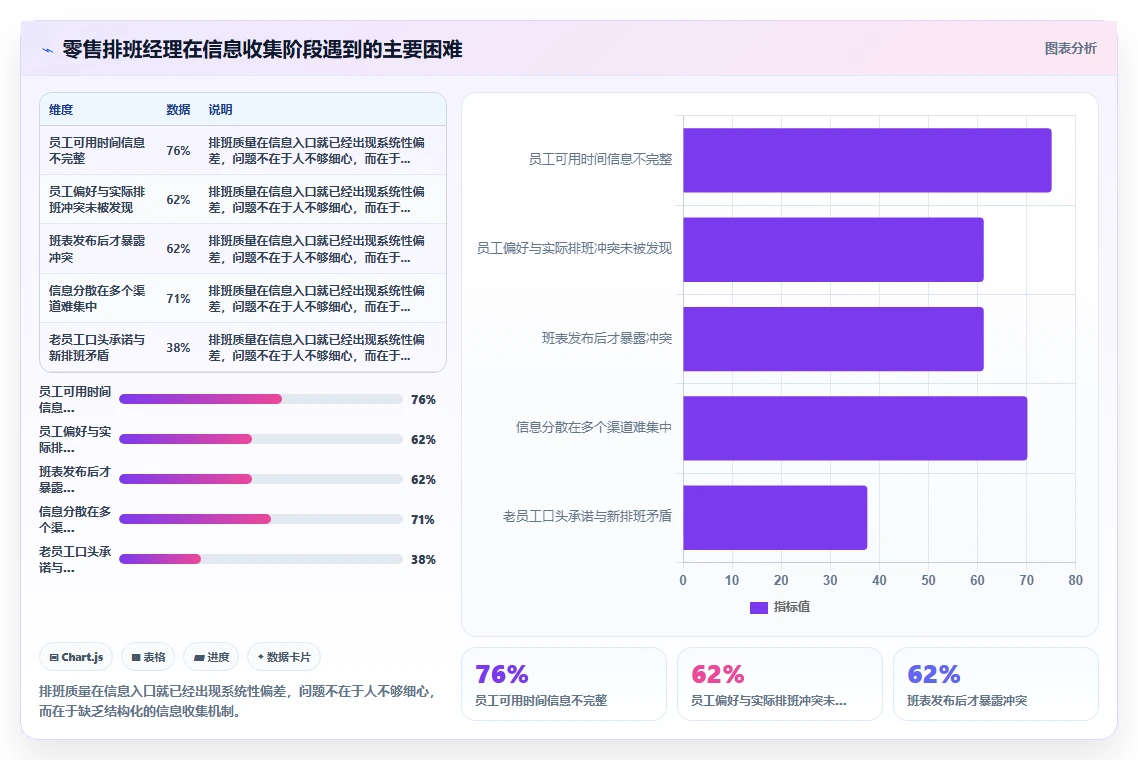Click 62% in the 班表发布后才暴露冲突 table row
Image resolution: width=1138 pixels, height=760 pixels.
point(179,249)
